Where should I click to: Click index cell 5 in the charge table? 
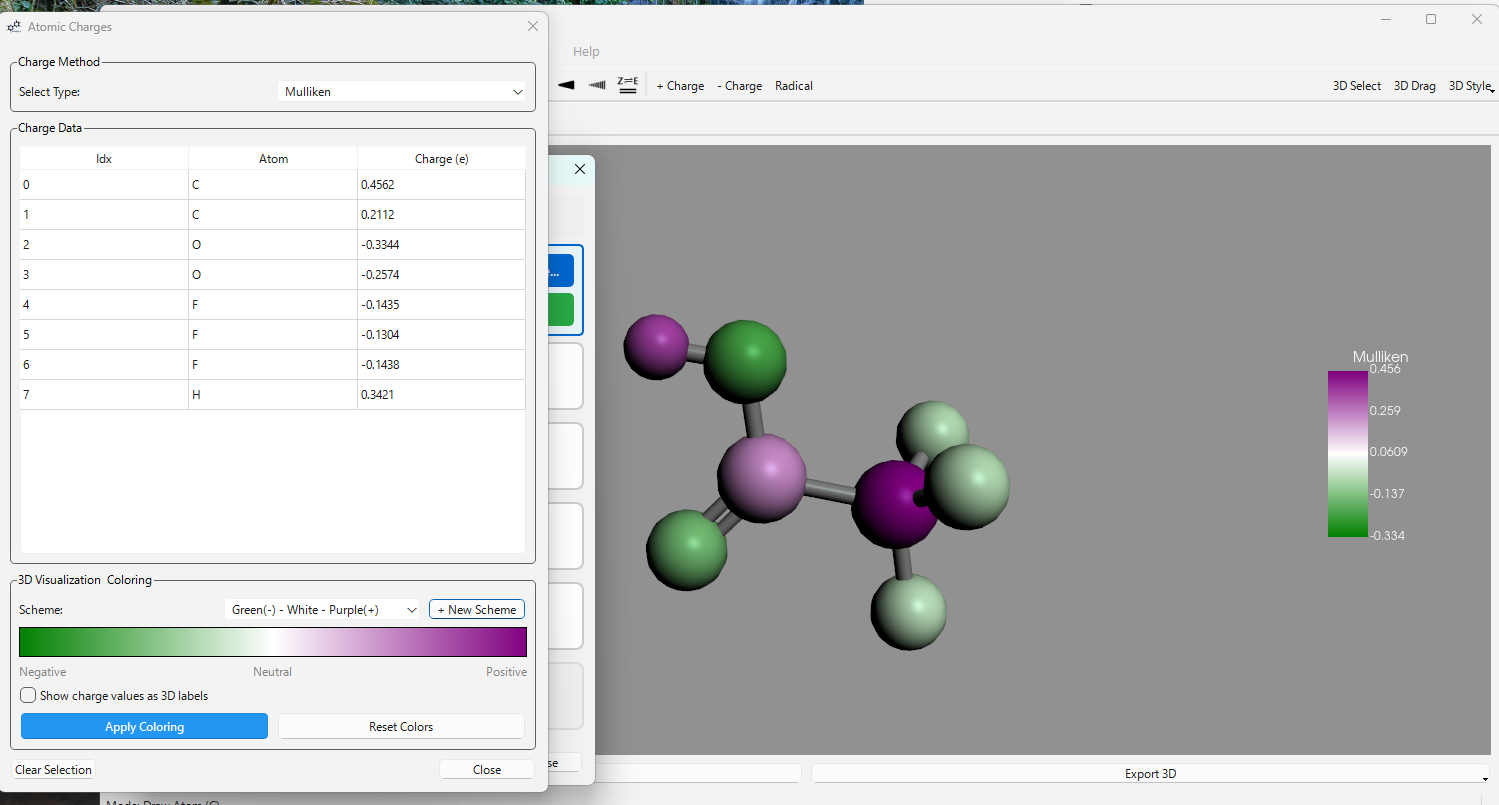[x=104, y=335]
